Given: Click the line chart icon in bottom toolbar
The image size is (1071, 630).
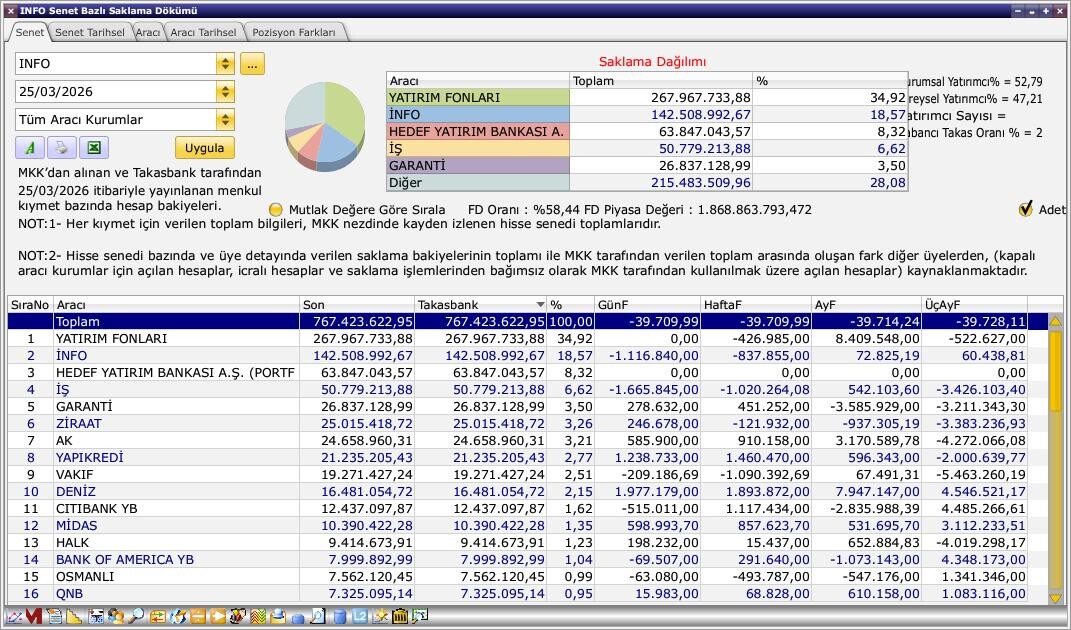Looking at the screenshot, I should (x=14, y=617).
